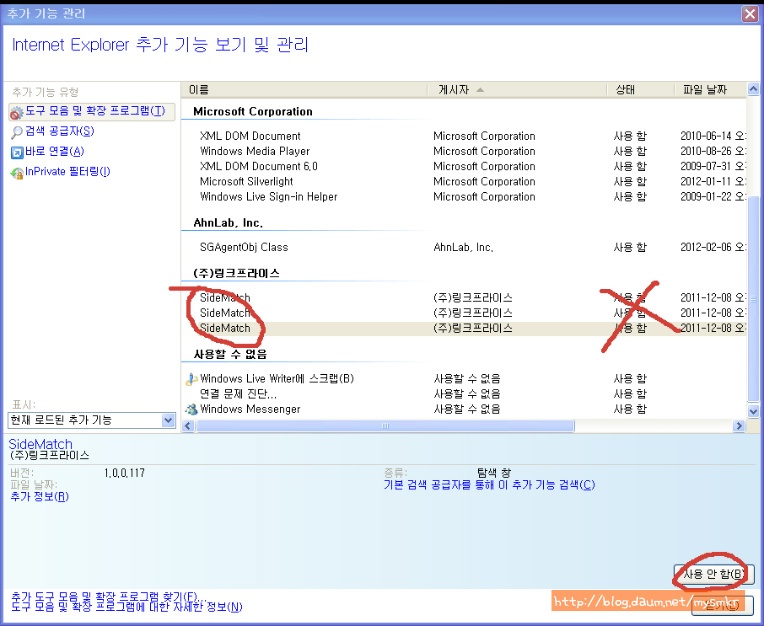The width and height of the screenshot is (764, 626).
Task: Click the gear icon beside 도구 모음 및 확장 프로그램
Action: [x=17, y=113]
